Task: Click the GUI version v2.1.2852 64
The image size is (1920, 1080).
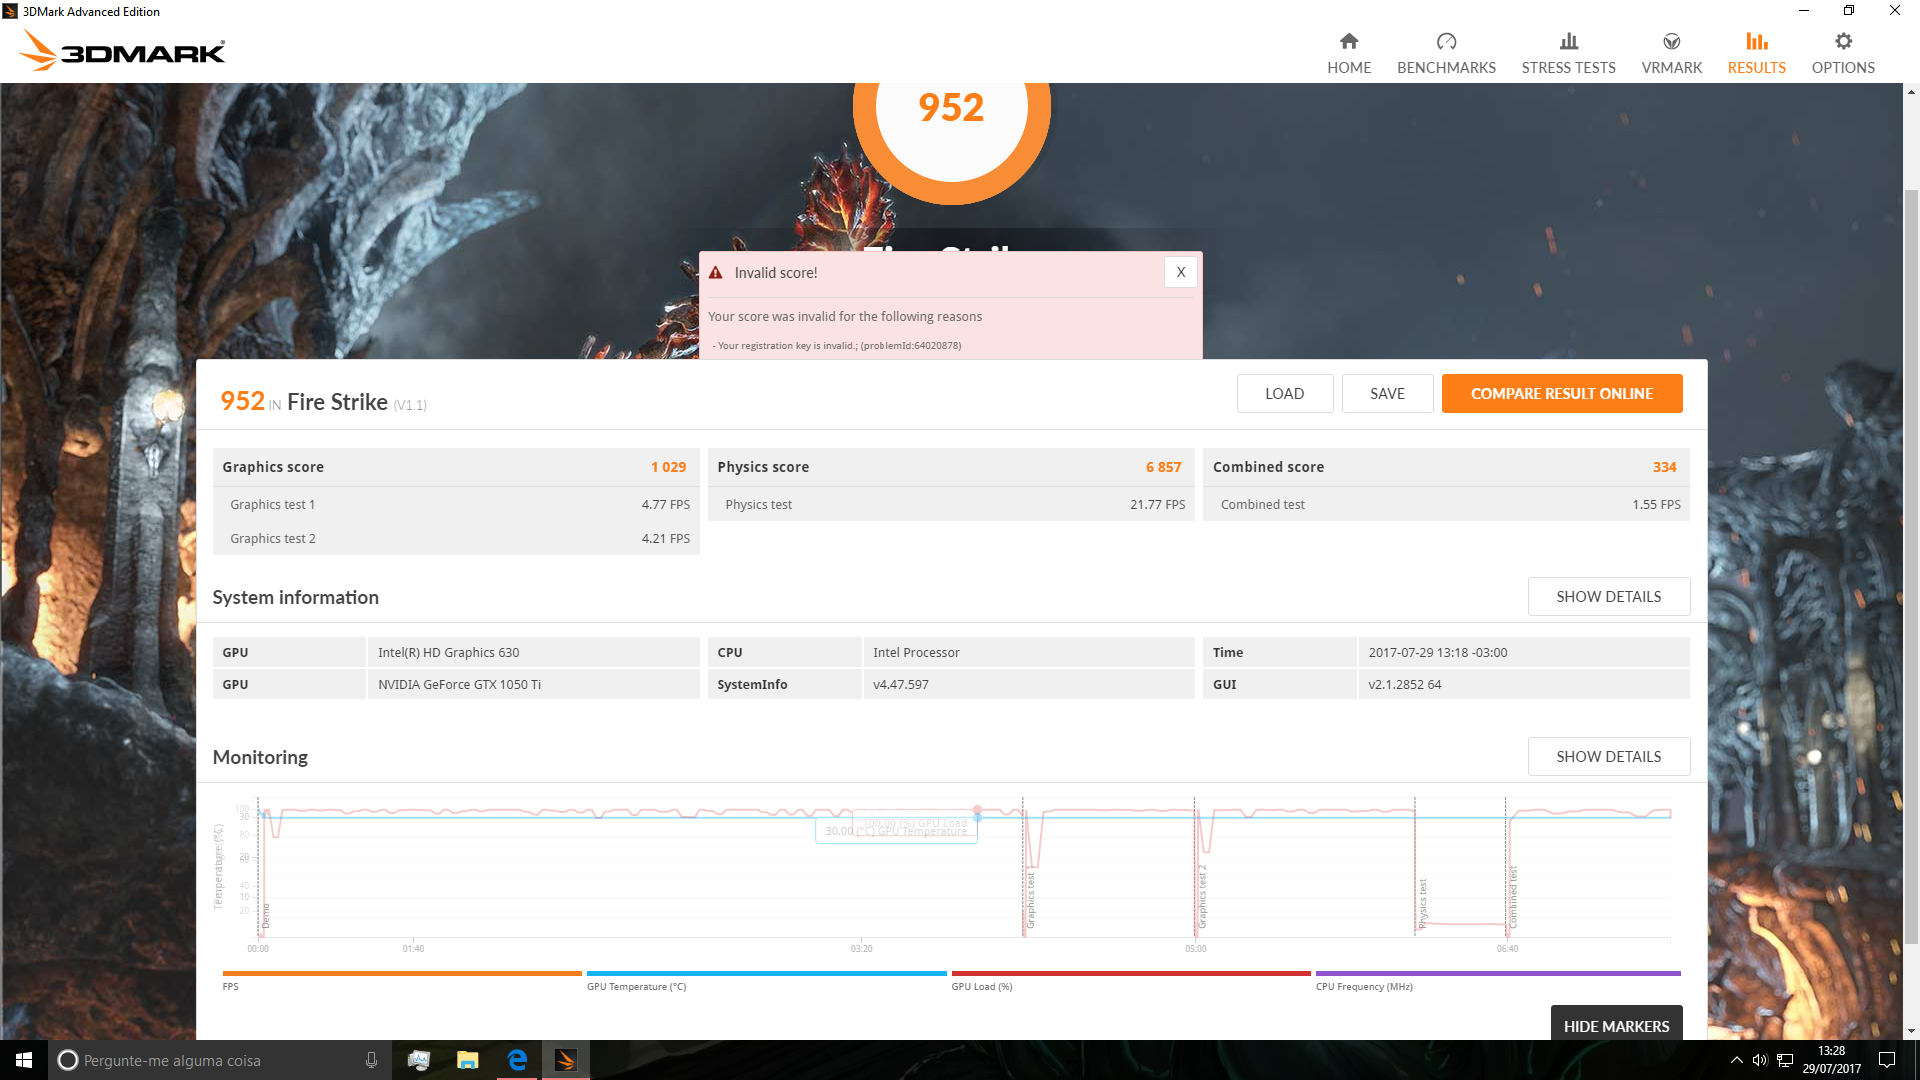Action: 1404,684
